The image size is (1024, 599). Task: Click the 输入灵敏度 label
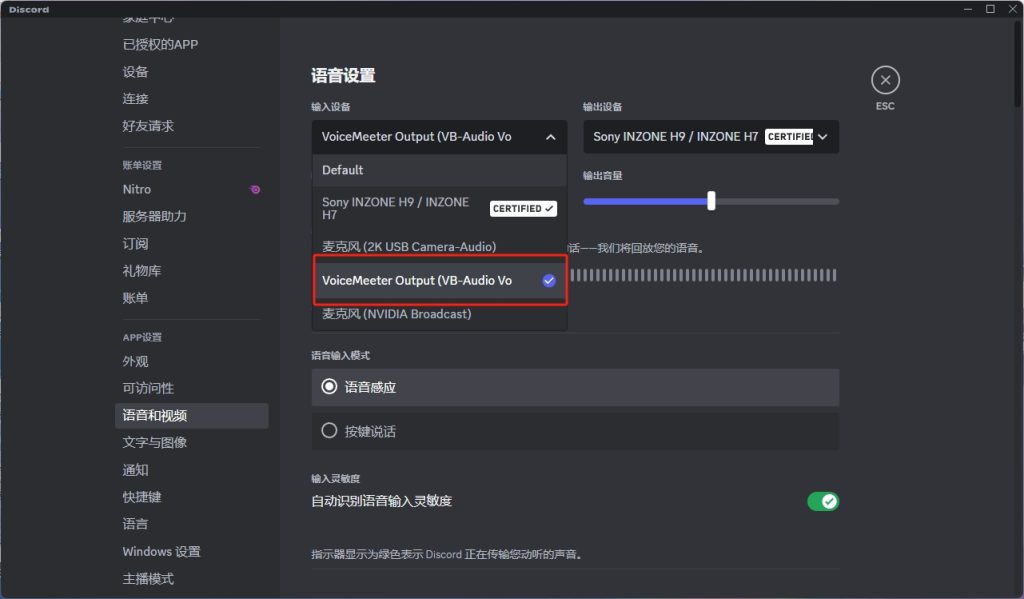click(x=336, y=479)
